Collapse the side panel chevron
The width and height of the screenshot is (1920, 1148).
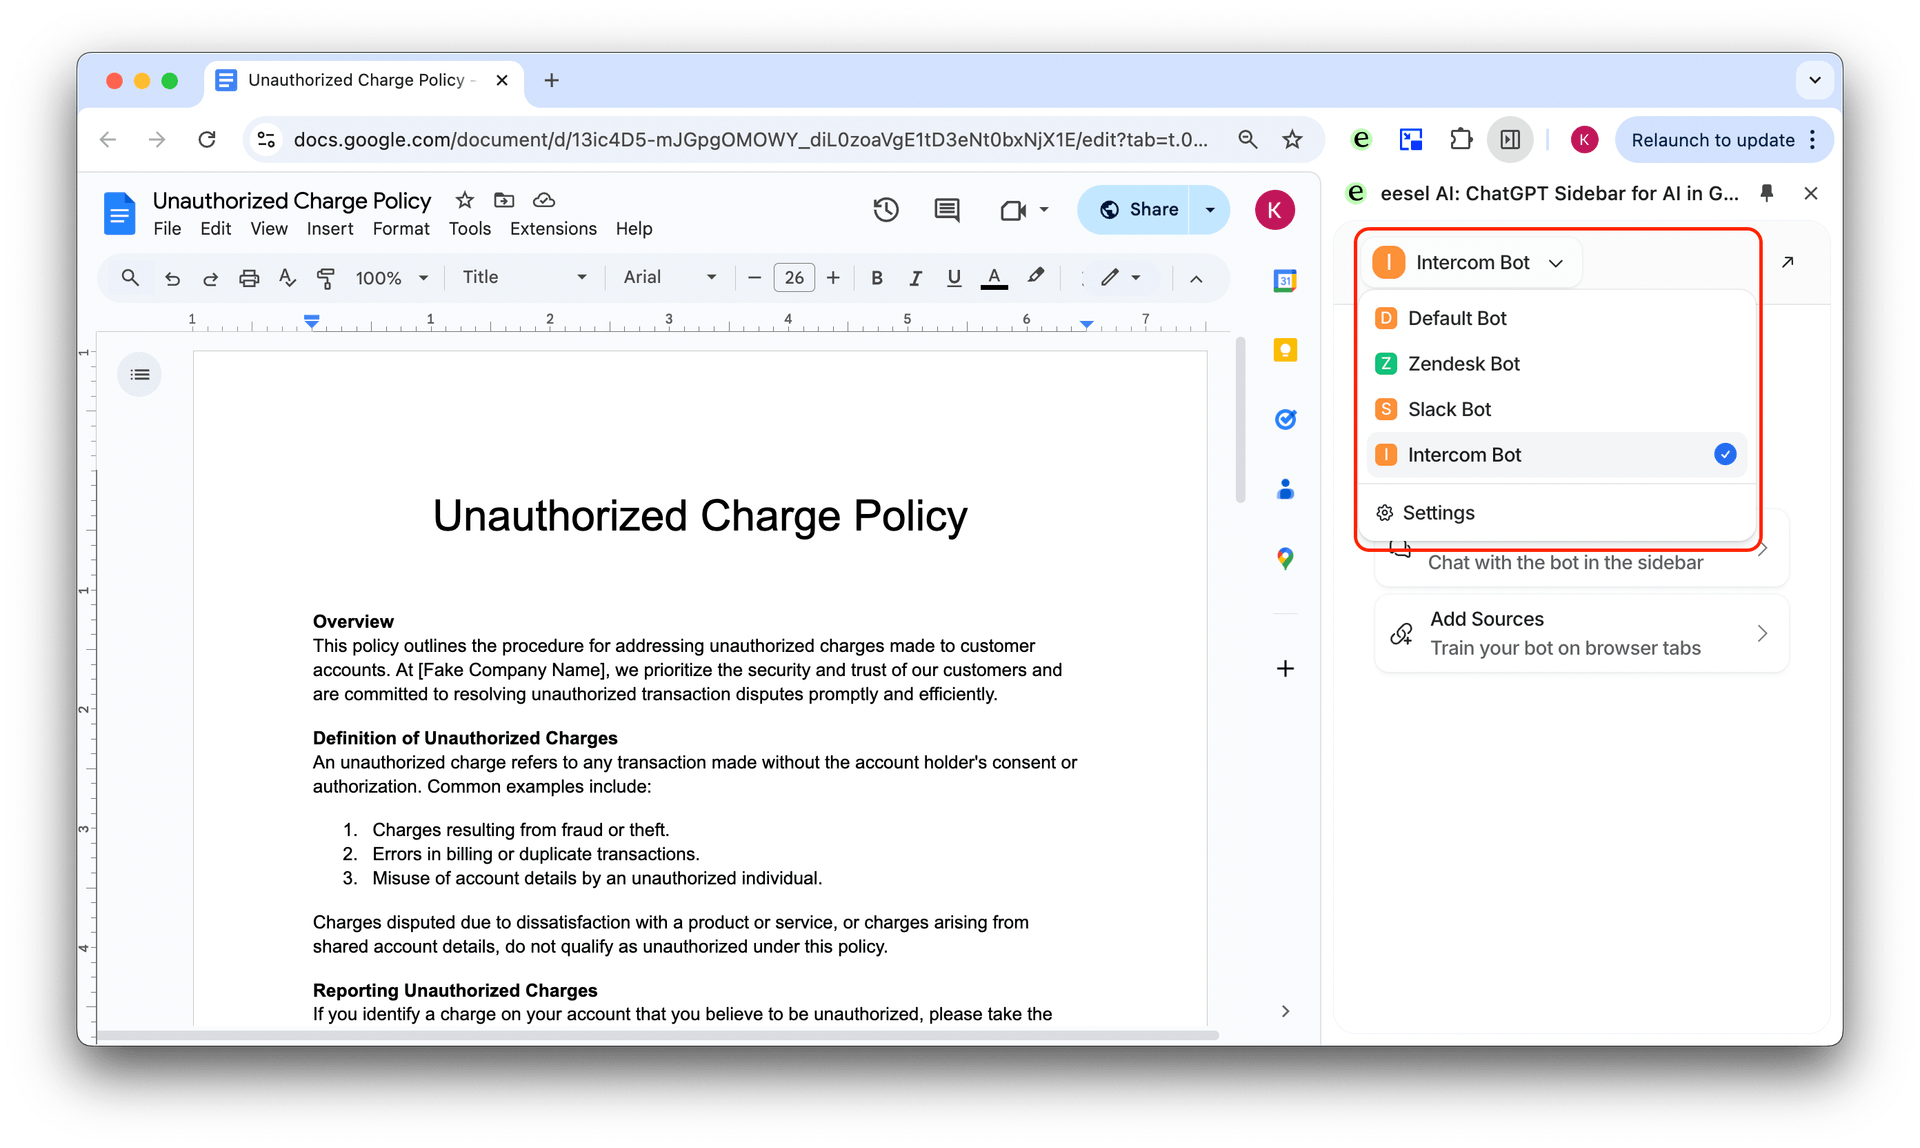pyautogui.click(x=1285, y=1011)
